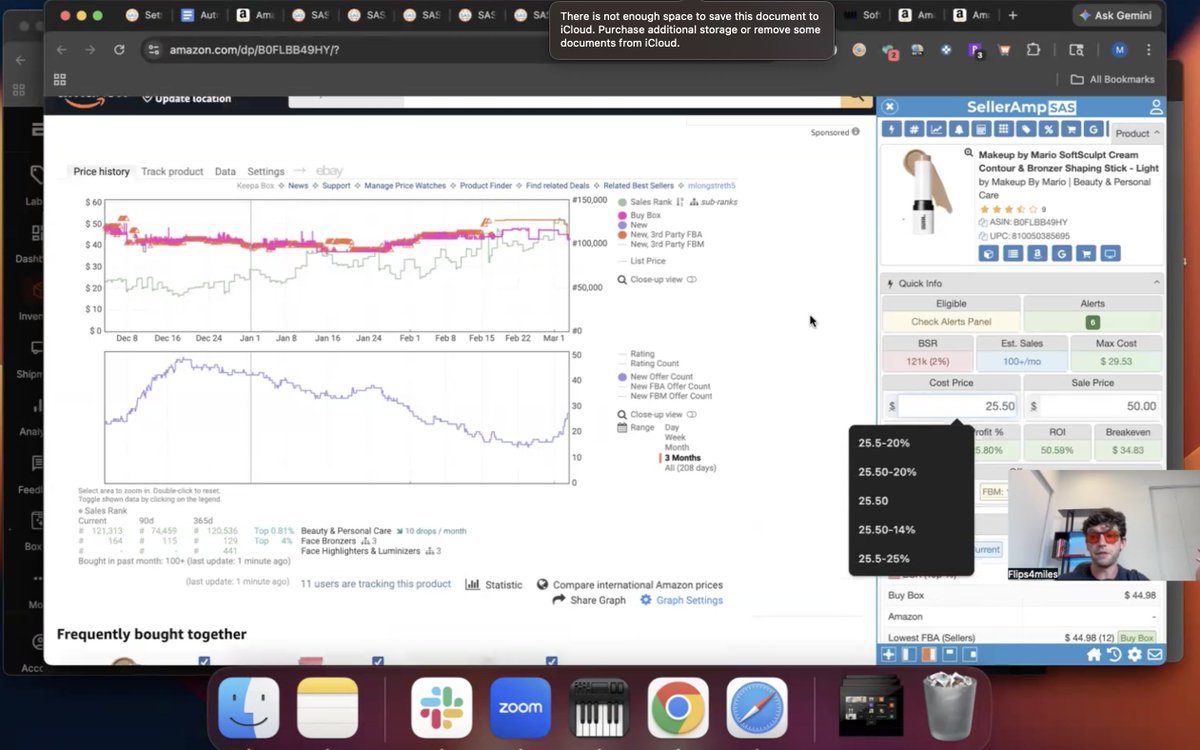
Task: Click the shopping cart icon in SellerAmp toolbar
Action: pos(1071,129)
